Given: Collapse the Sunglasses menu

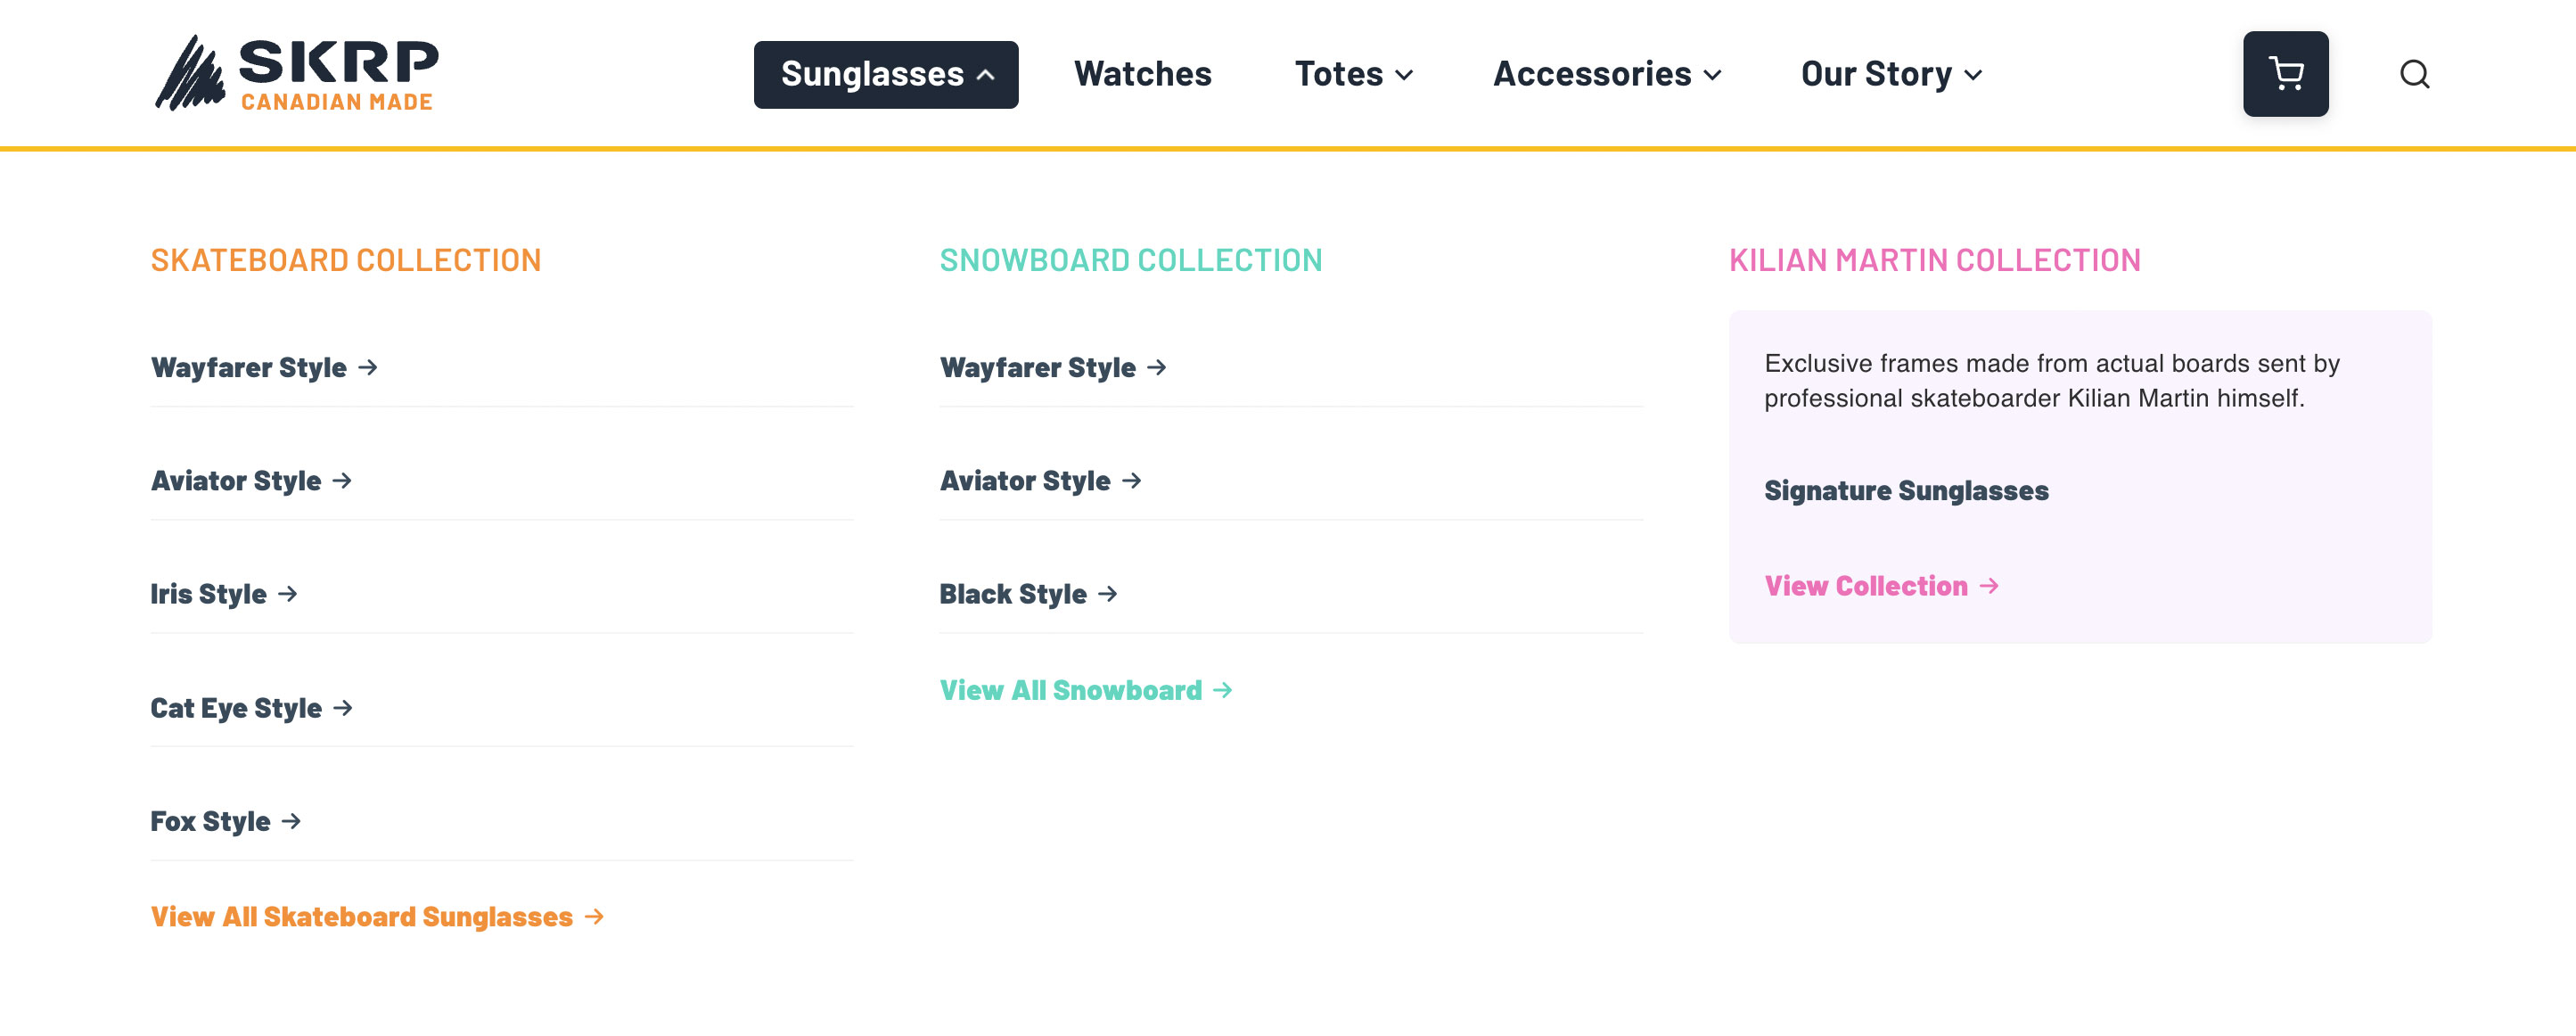Looking at the screenshot, I should tap(885, 75).
